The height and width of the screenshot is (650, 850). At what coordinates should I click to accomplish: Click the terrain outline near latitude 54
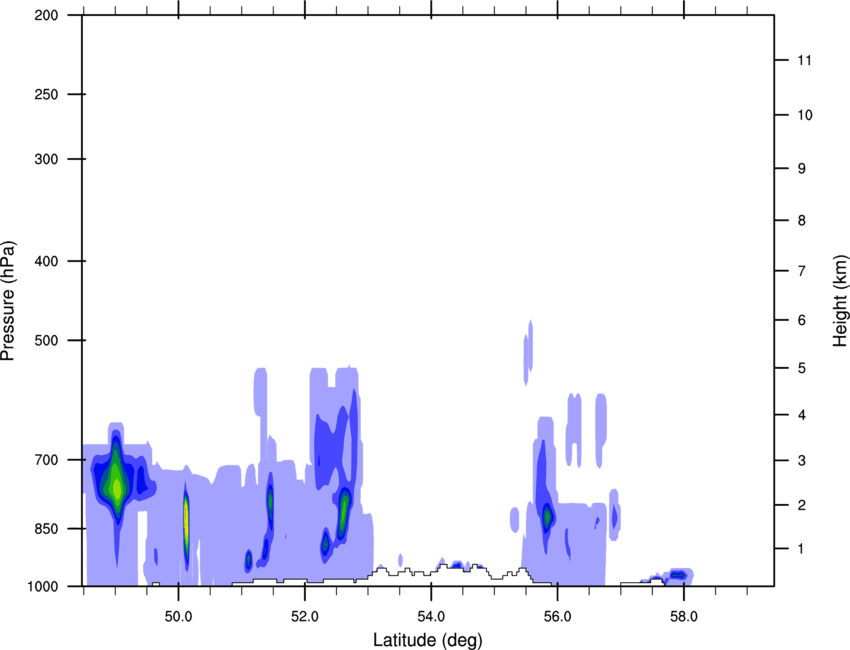pos(432,572)
